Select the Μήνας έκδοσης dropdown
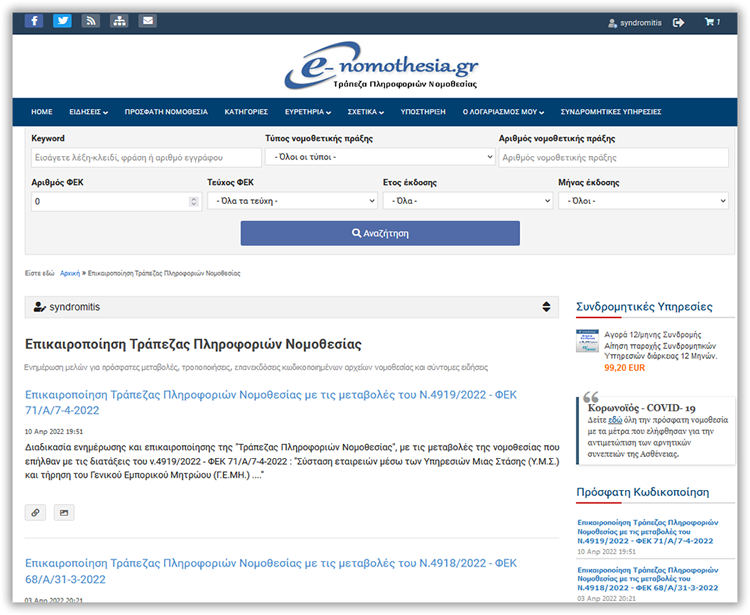The image size is (750, 615). coord(643,201)
